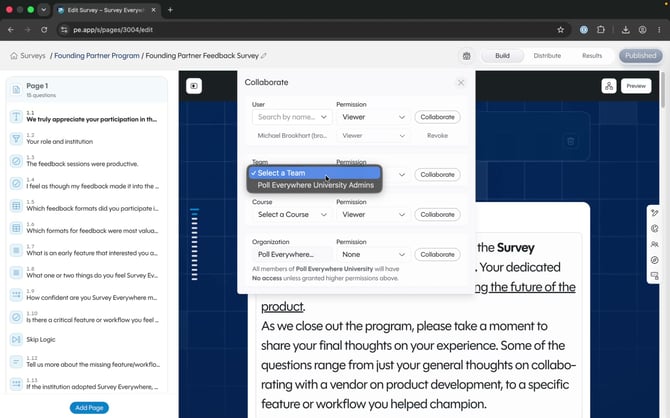
Task: Toggle the sidebar panel icon on canvas
Action: pyautogui.click(x=194, y=86)
